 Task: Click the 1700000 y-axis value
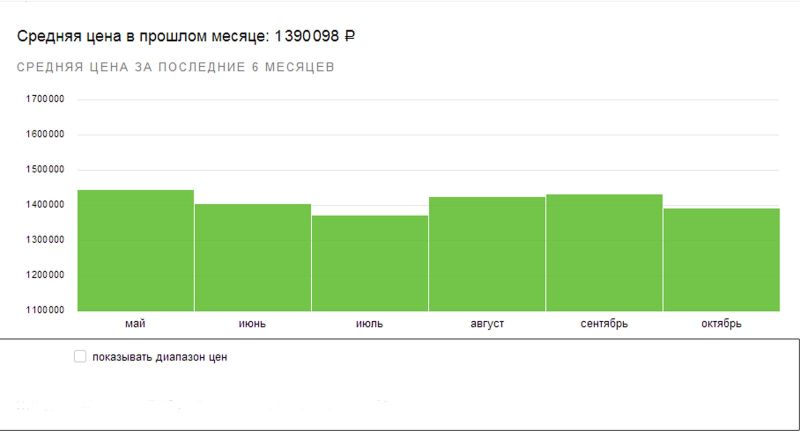pos(45,99)
